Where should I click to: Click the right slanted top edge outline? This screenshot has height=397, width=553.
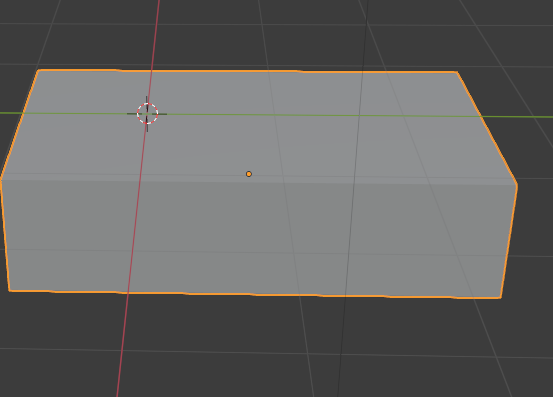click(x=487, y=128)
